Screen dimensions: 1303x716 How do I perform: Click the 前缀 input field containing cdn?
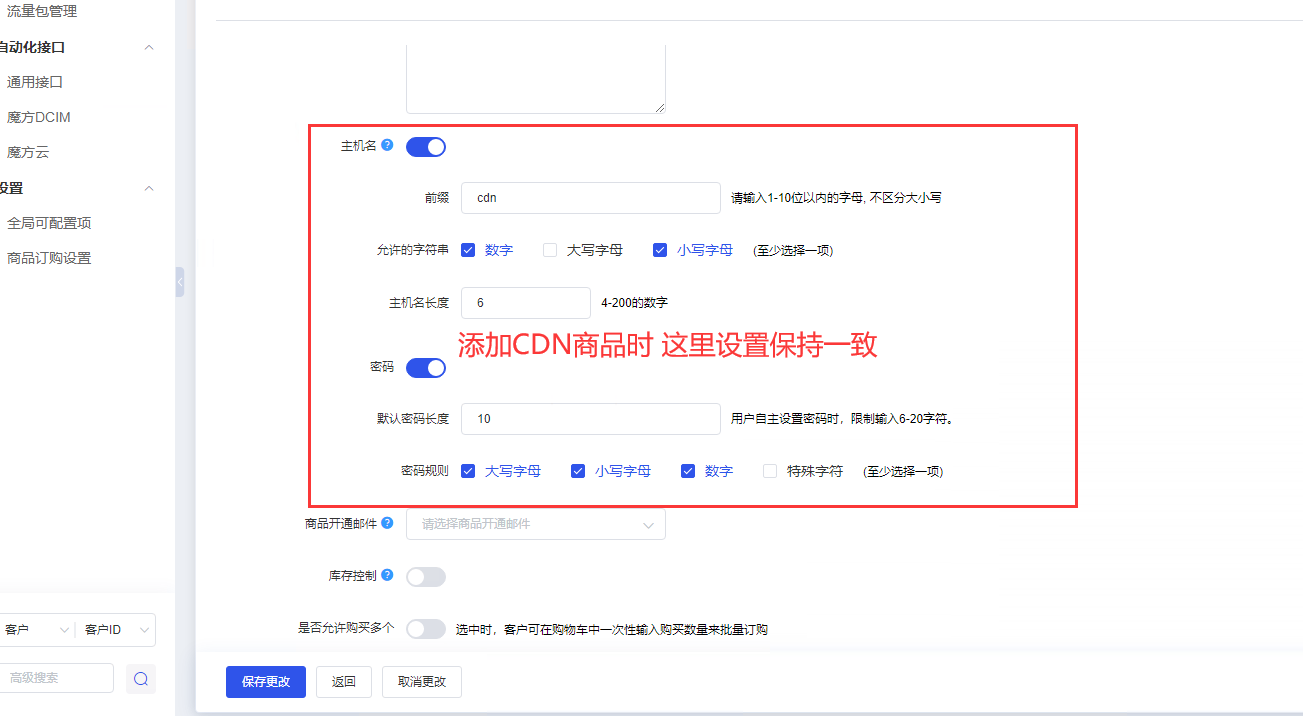point(590,198)
